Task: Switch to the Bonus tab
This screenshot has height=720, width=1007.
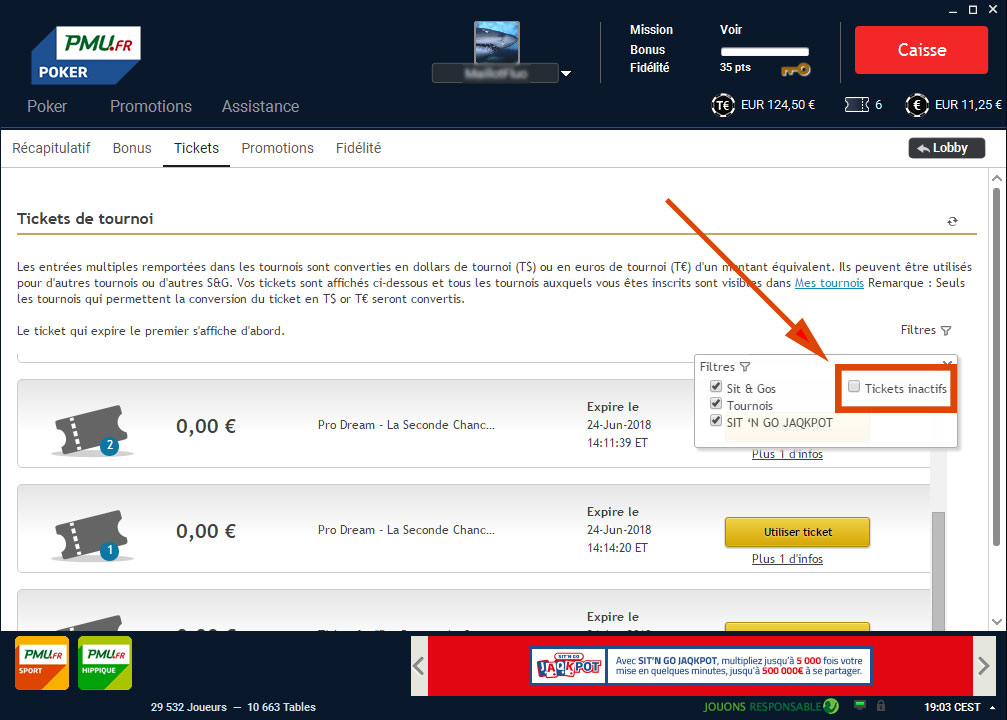Action: pyautogui.click(x=132, y=148)
